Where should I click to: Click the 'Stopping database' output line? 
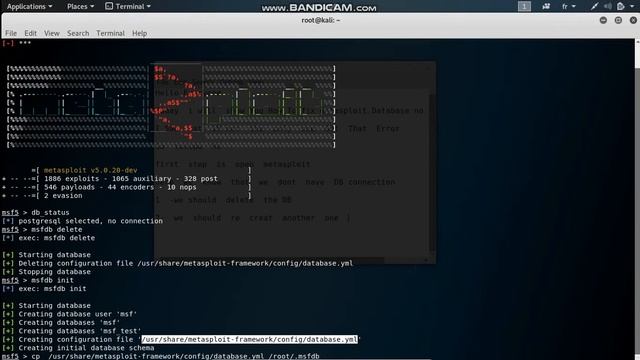[x=47, y=272]
